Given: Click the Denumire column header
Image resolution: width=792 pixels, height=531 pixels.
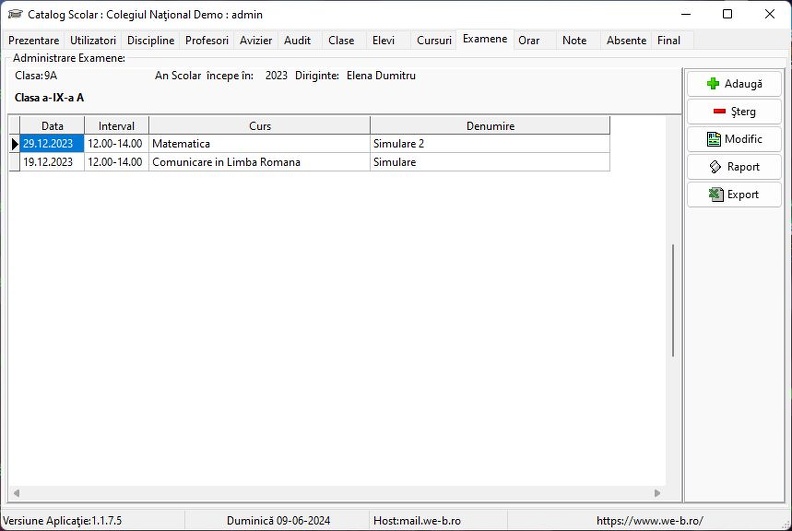Looking at the screenshot, I should [490, 126].
